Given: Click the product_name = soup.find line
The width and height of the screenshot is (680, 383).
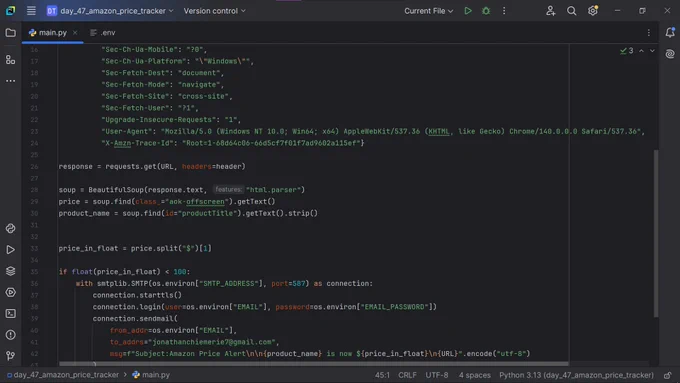Looking at the screenshot, I should pyautogui.click(x=188, y=213).
